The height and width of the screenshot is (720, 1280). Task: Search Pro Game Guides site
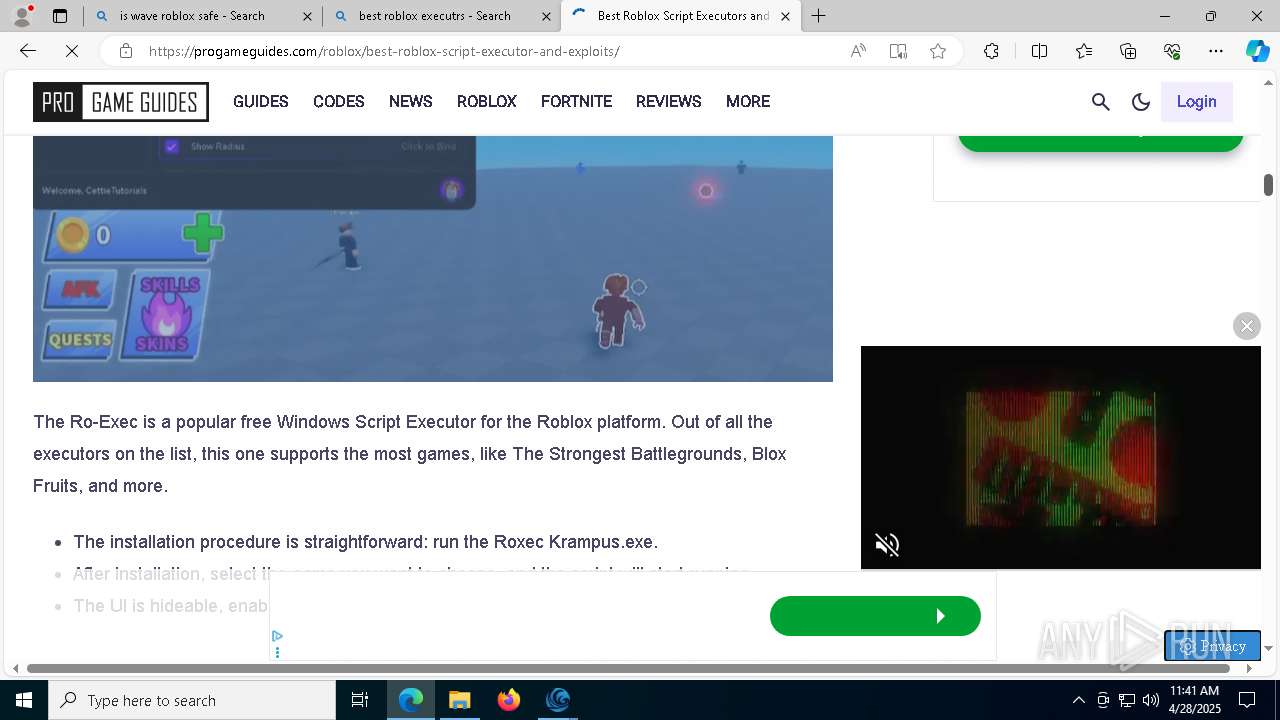click(1101, 101)
